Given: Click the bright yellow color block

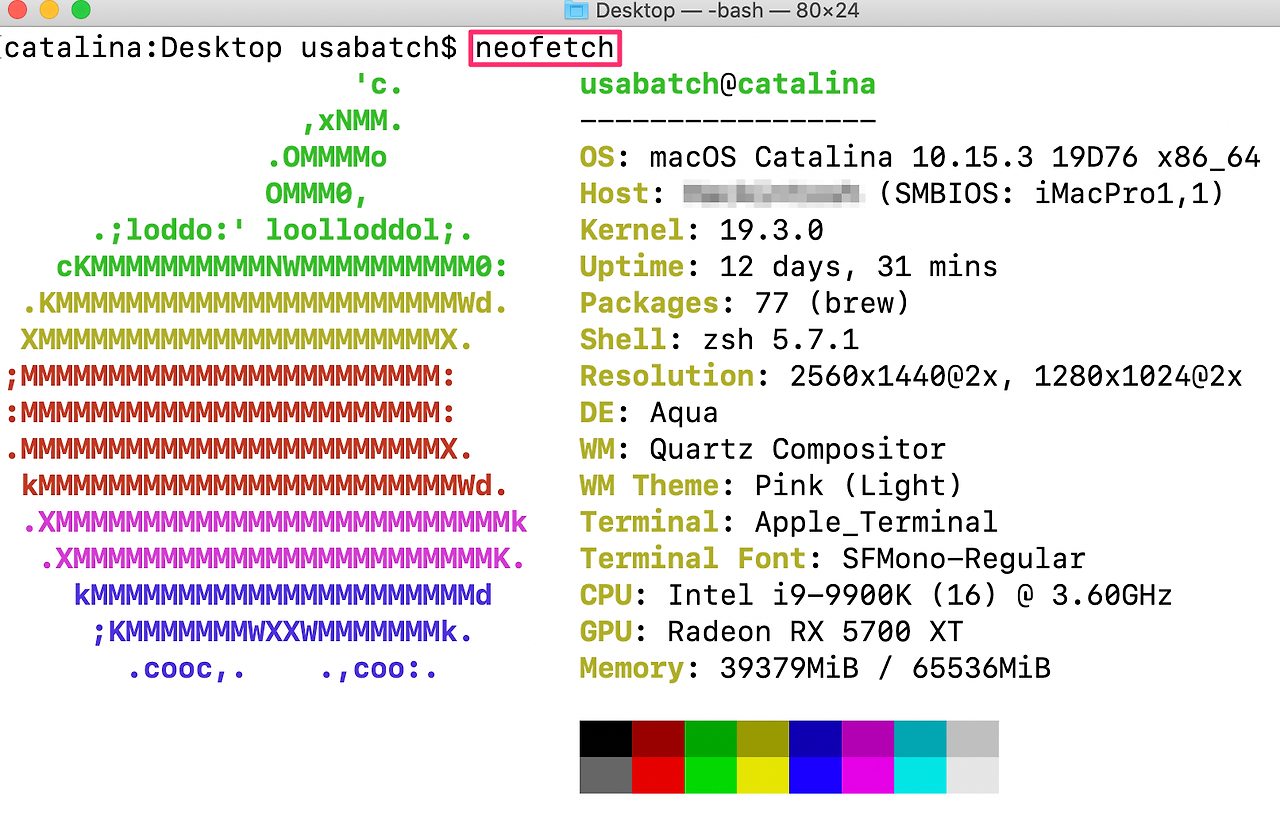Looking at the screenshot, I should 763,775.
